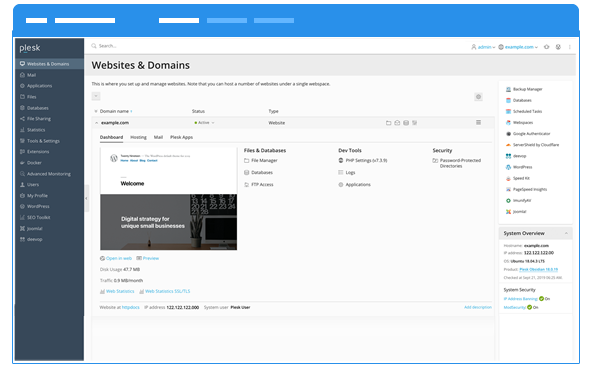The width and height of the screenshot is (594, 370).
Task: Click into the Search field
Action: coord(265,46)
